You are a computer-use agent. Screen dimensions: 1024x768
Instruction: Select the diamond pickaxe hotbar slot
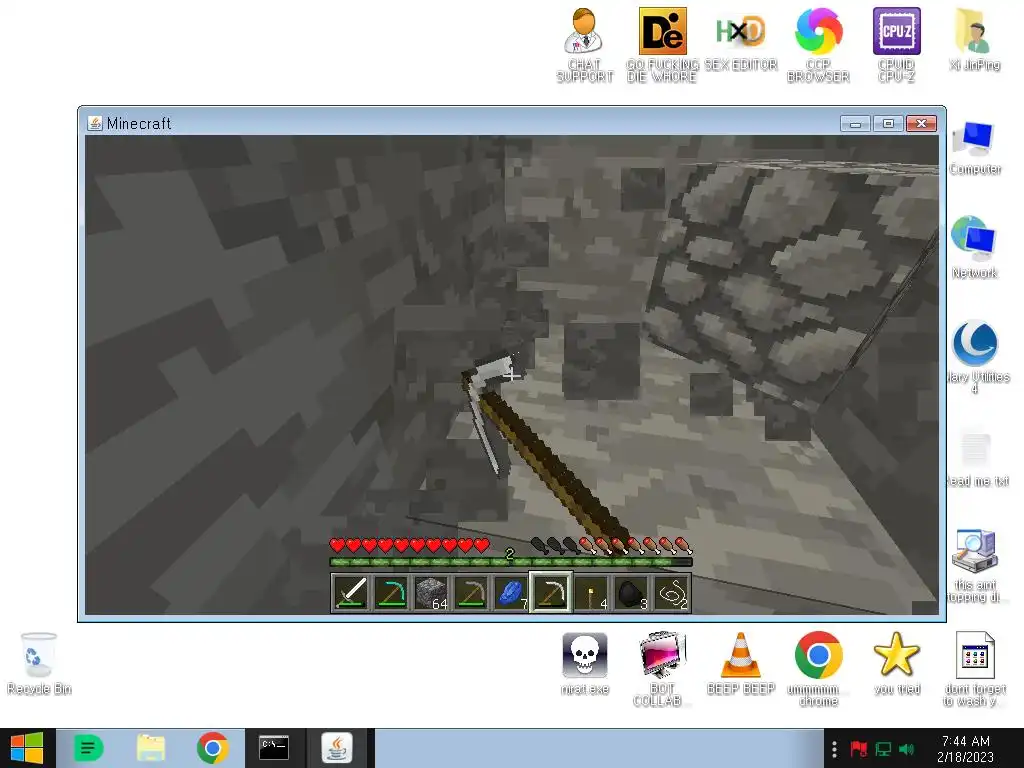pyautogui.click(x=391, y=593)
